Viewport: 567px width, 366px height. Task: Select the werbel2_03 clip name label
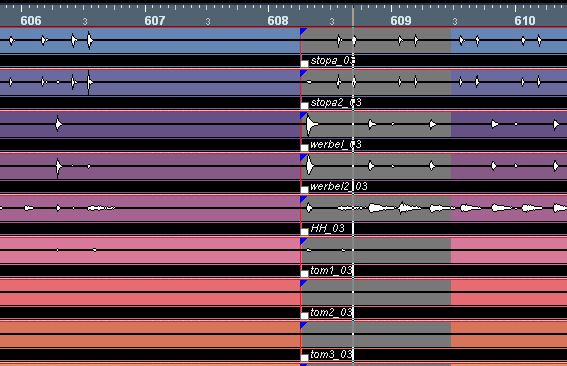(339, 186)
